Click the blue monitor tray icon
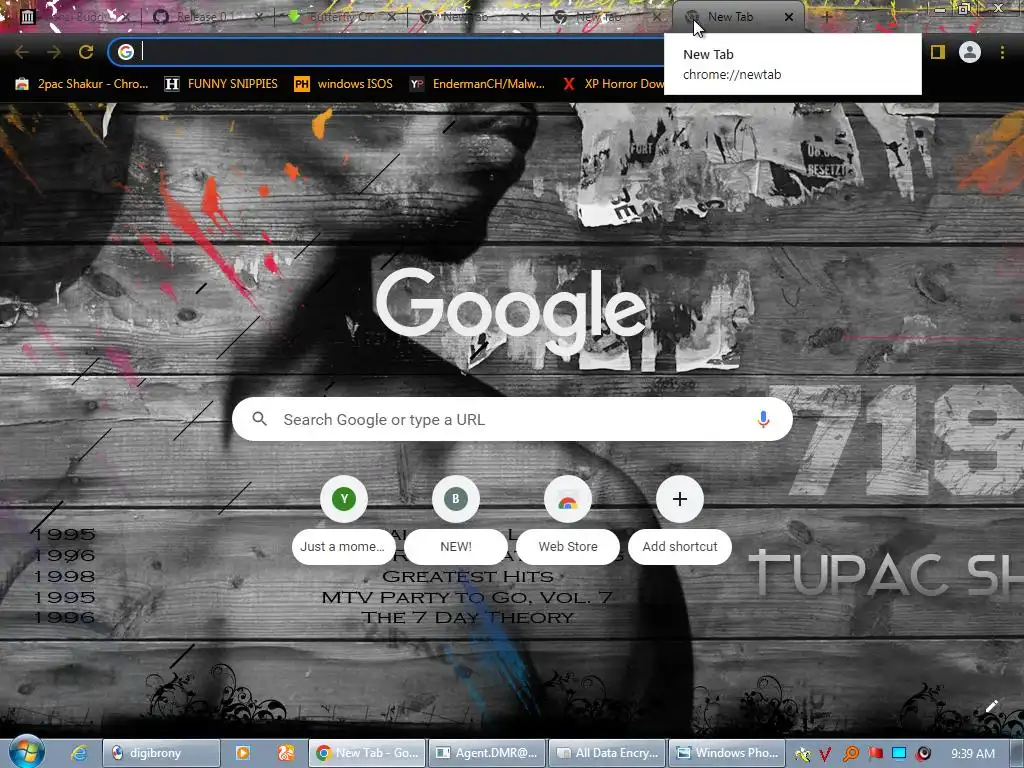Viewport: 1024px width, 768px height. pos(899,754)
